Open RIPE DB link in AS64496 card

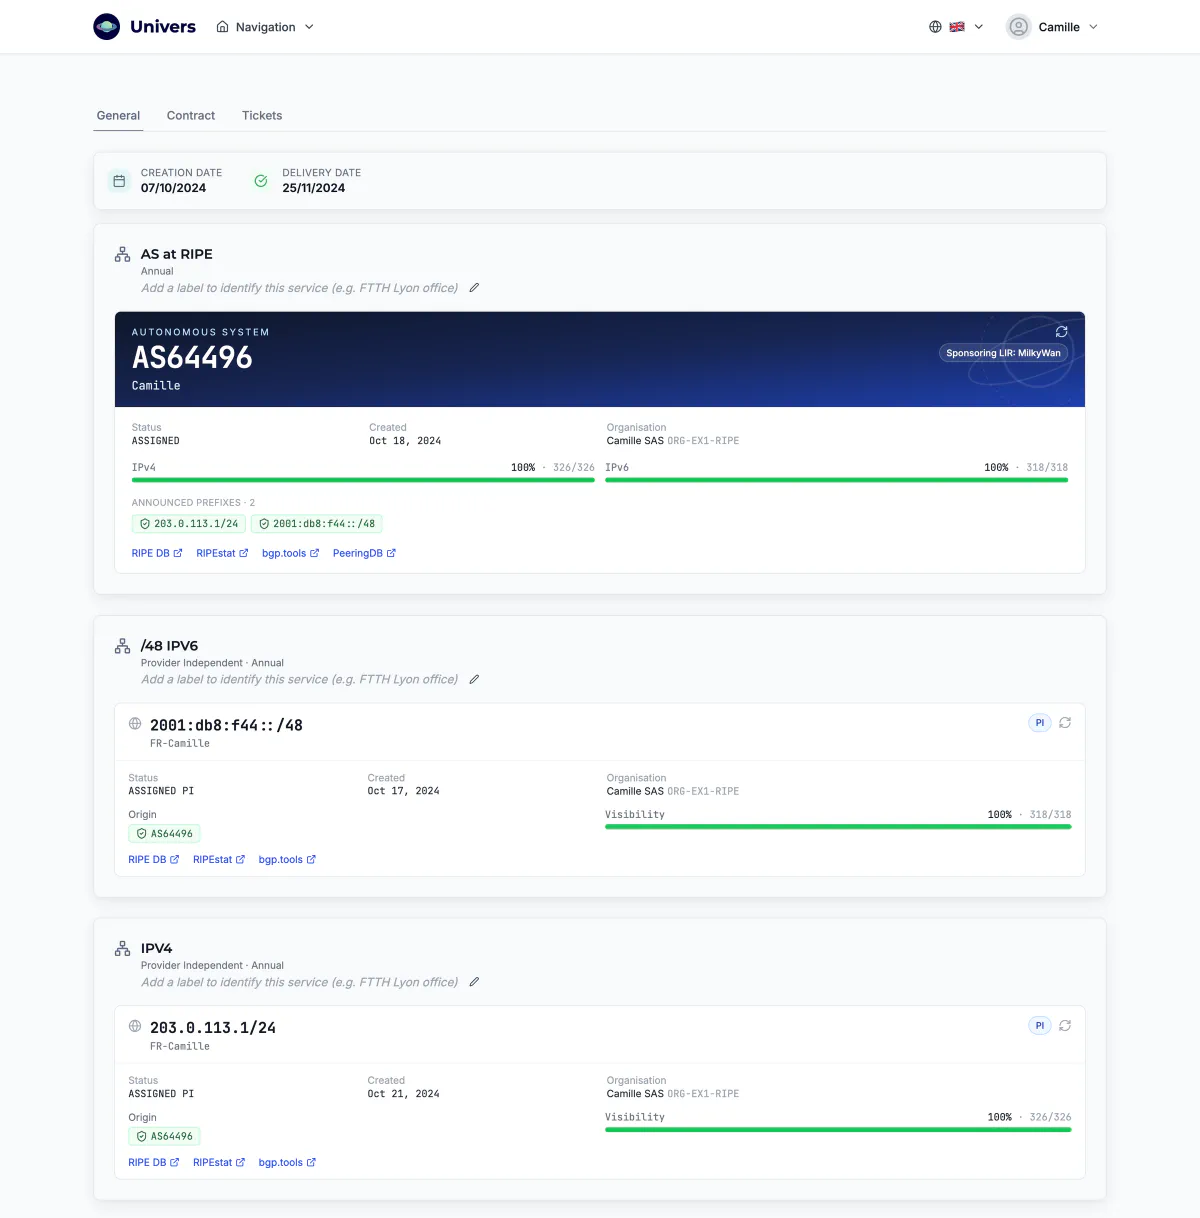click(x=157, y=553)
